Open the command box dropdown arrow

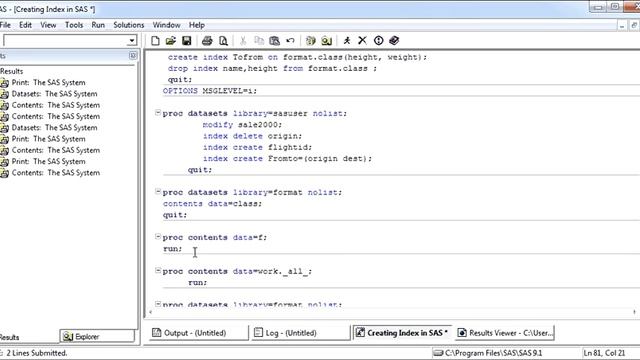tap(131, 40)
